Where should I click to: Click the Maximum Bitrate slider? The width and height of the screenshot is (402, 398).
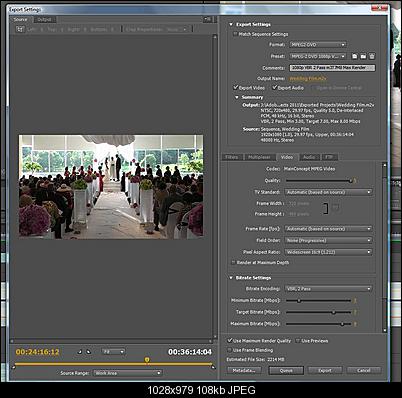pos(319,324)
